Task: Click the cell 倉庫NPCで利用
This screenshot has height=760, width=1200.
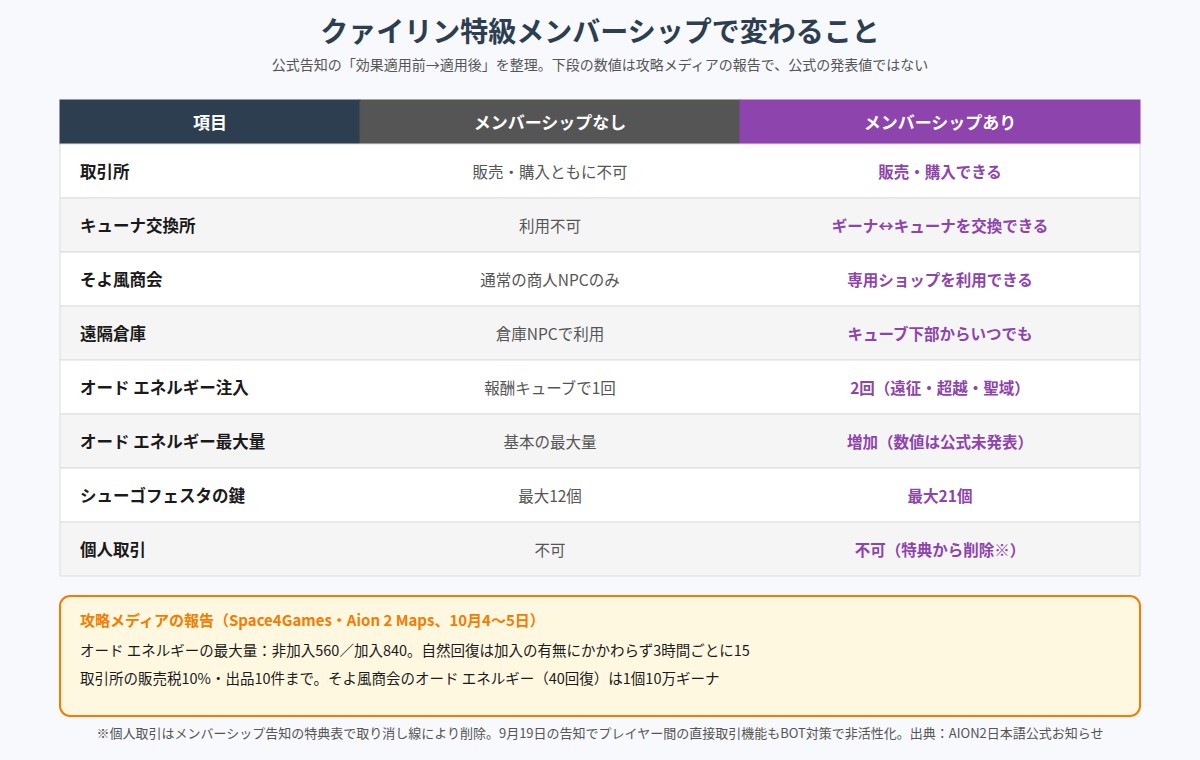Action: coord(550,334)
